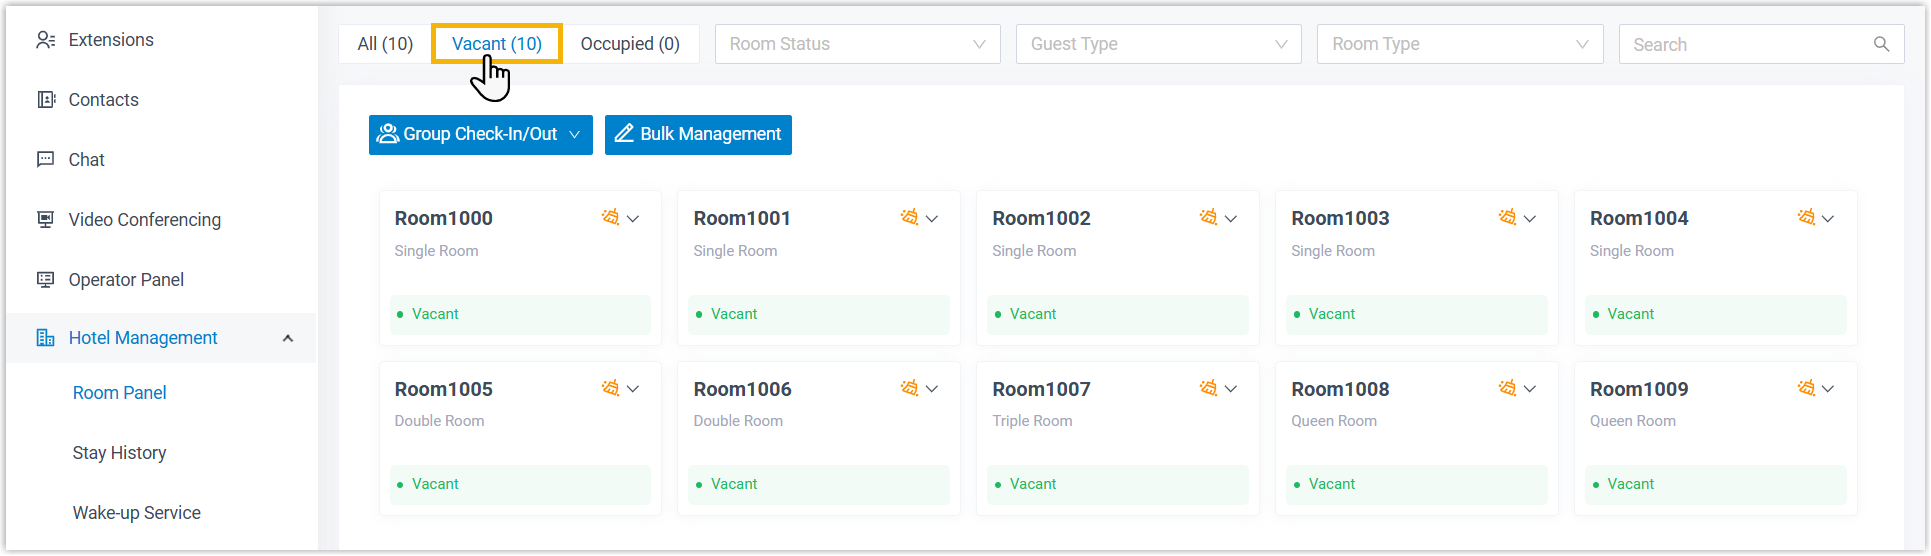
Task: Click the Group Check-In/Out button
Action: click(480, 135)
